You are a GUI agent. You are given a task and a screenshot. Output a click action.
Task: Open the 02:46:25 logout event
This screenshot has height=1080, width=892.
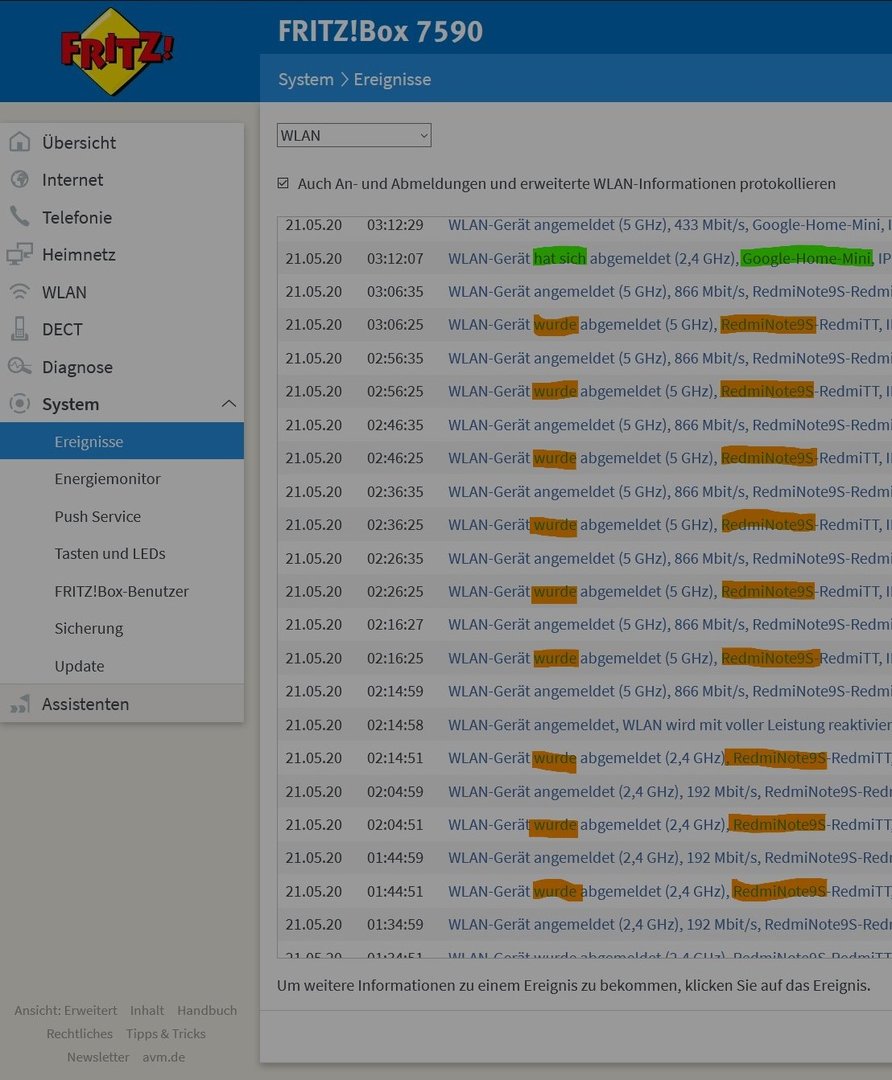tap(585, 458)
